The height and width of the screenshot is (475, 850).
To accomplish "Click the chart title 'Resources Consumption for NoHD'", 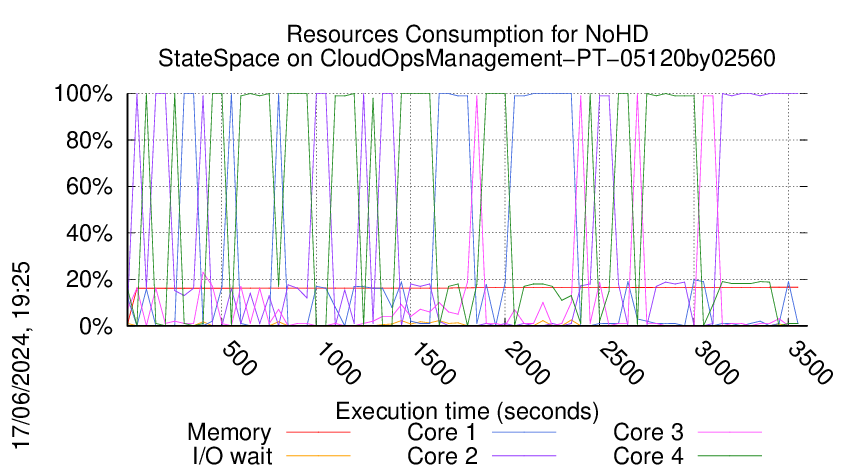I will [x=467, y=34].
